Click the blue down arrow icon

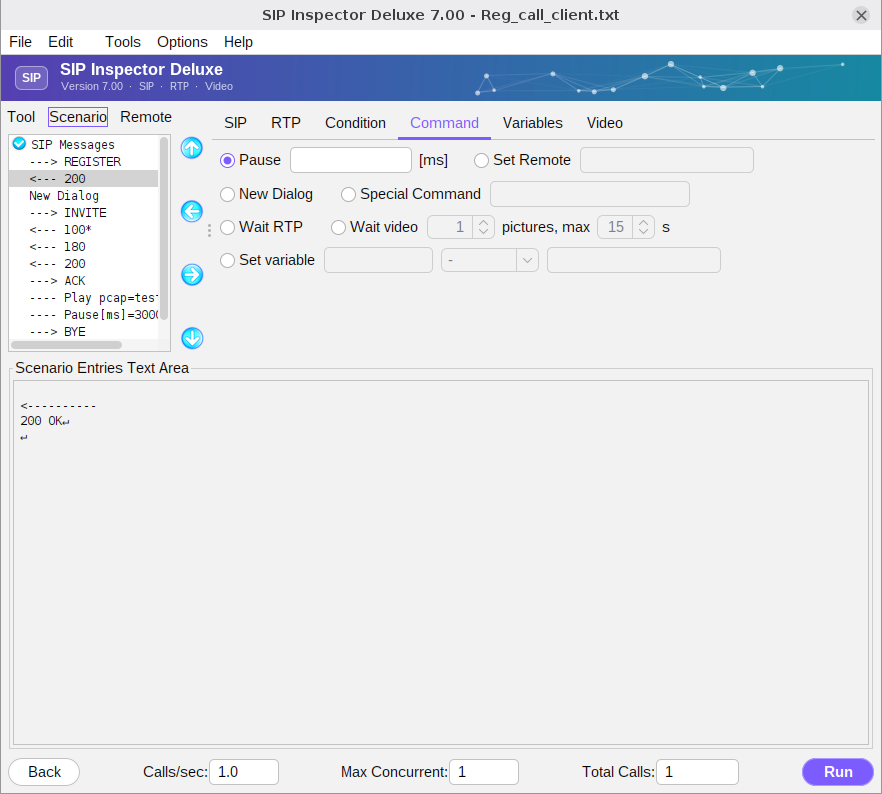[192, 338]
